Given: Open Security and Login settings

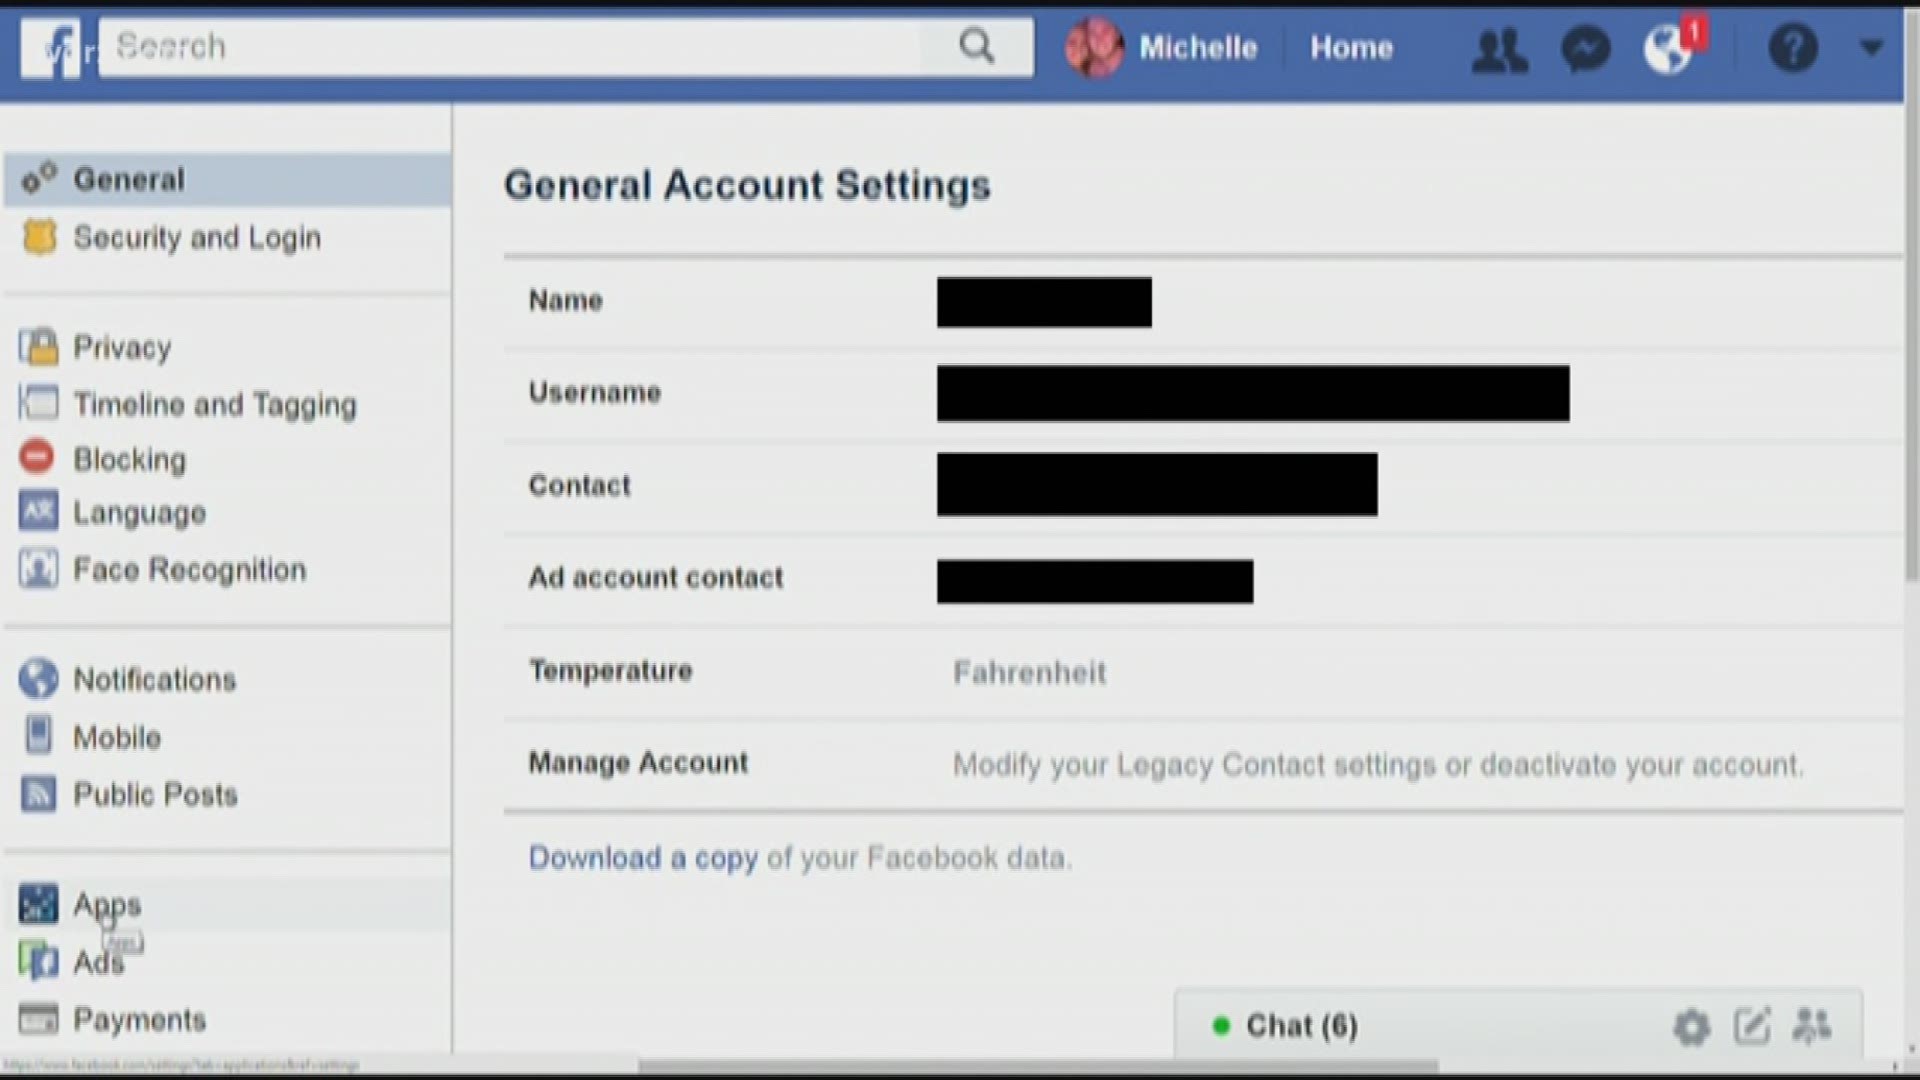Looking at the screenshot, I should tap(197, 238).
